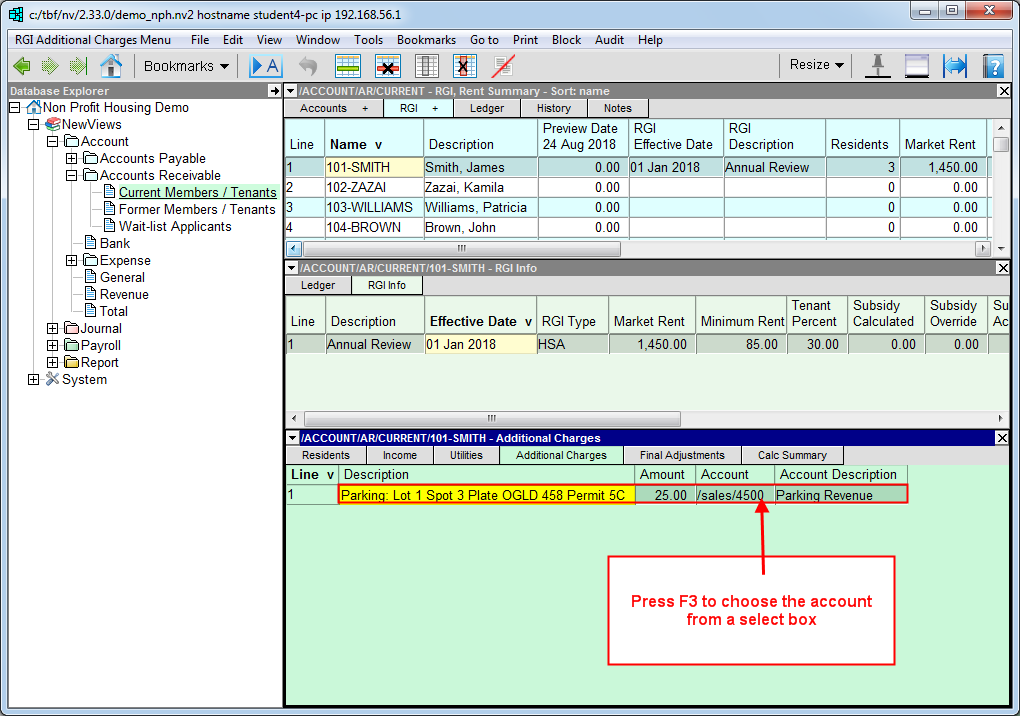Image resolution: width=1020 pixels, height=716 pixels.
Task: Close the Additional Charges panel
Action: (x=1004, y=438)
